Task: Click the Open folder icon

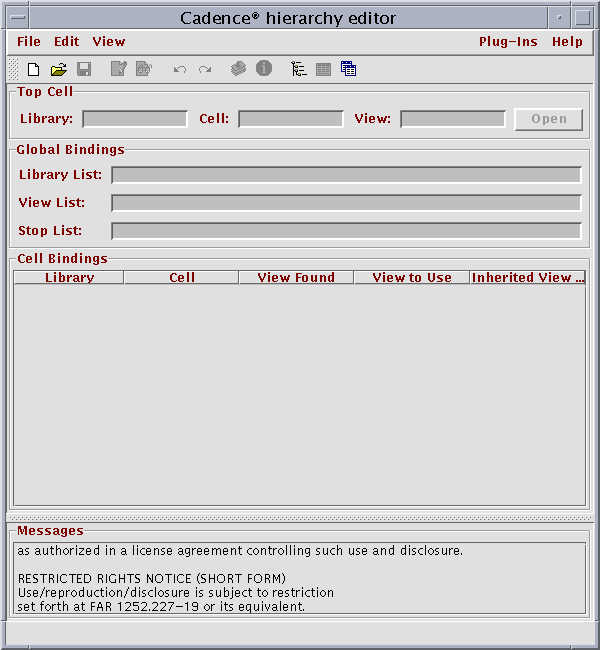Action: pos(58,69)
